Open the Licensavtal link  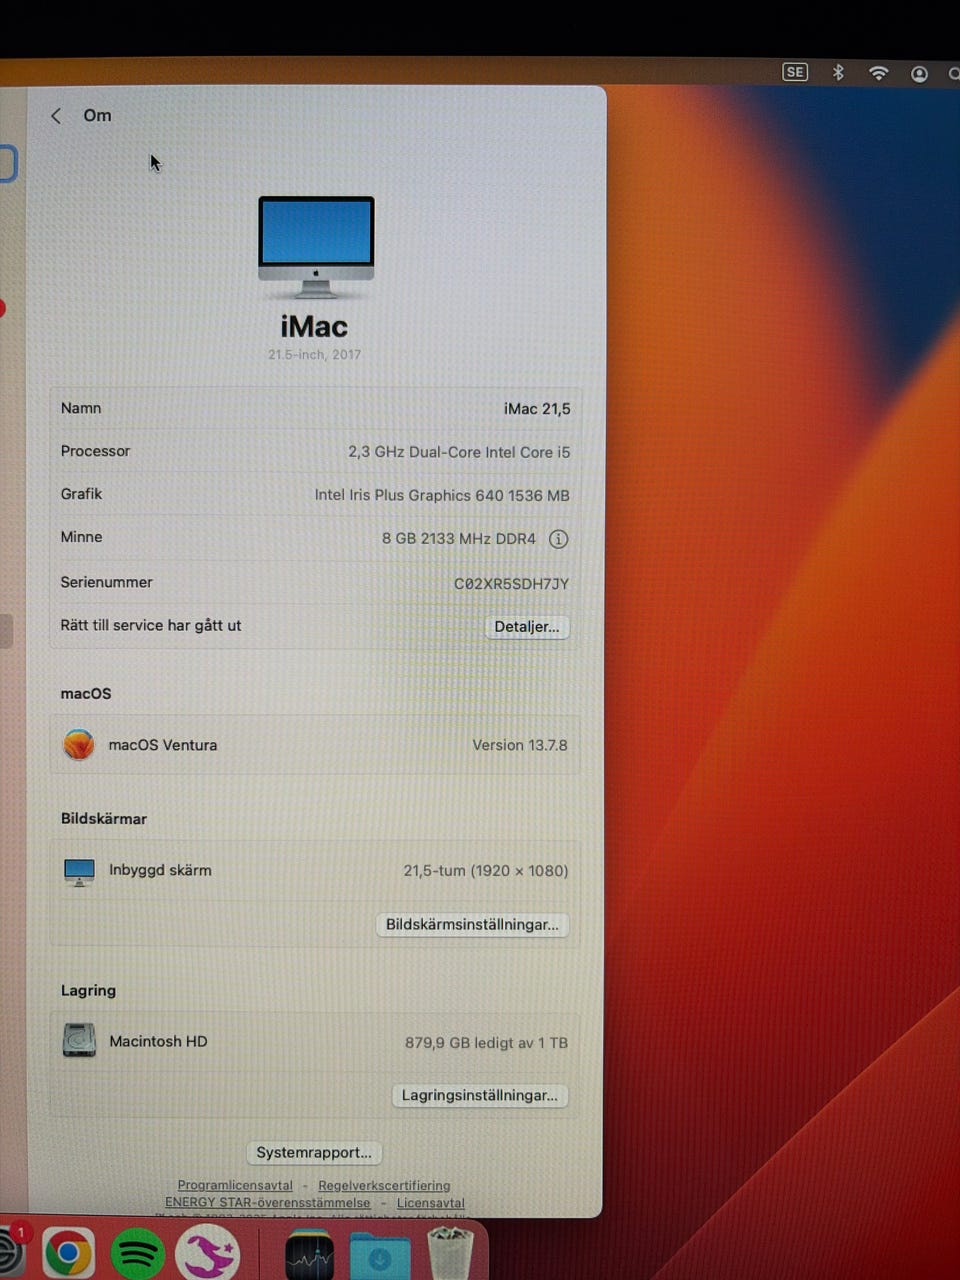point(431,1202)
